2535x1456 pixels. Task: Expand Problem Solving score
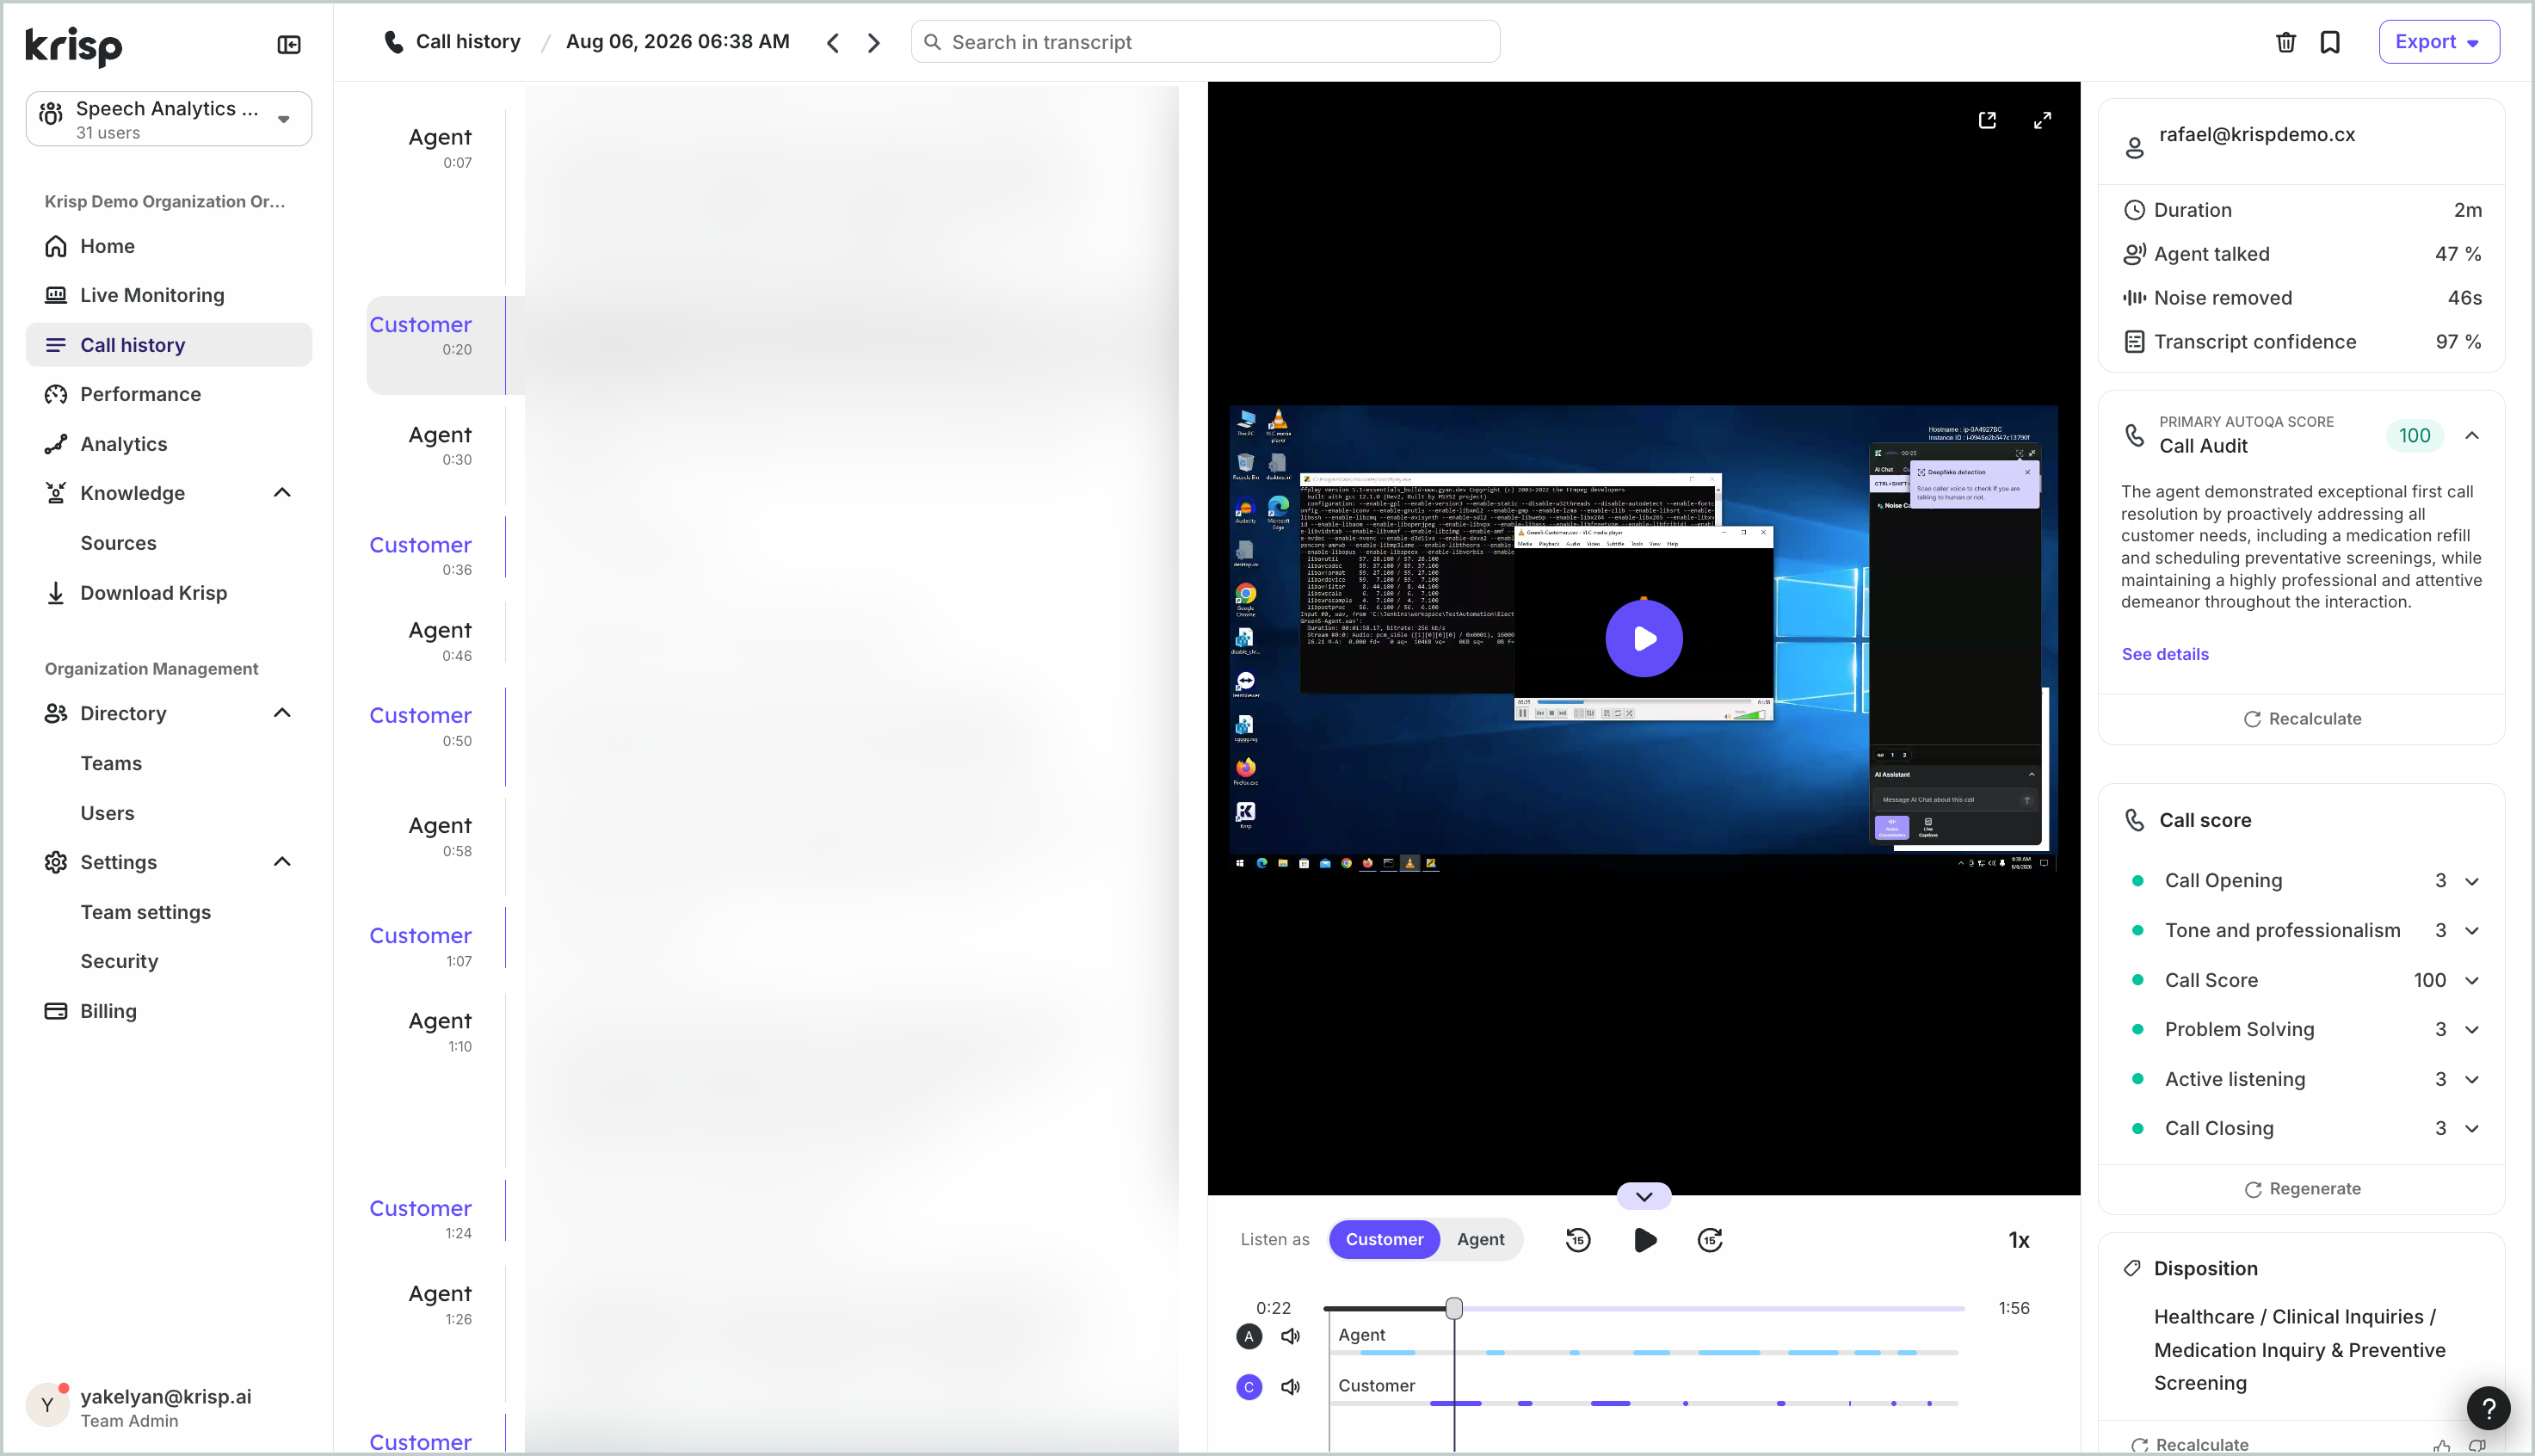point(2471,1030)
